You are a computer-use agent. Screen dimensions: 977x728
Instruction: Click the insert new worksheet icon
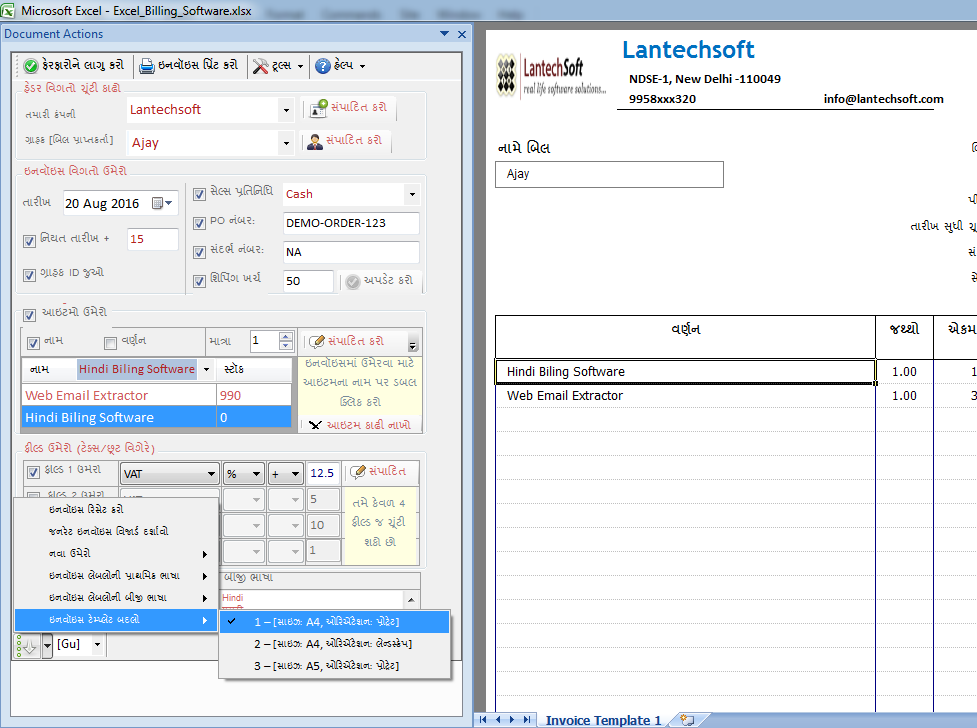[687, 720]
